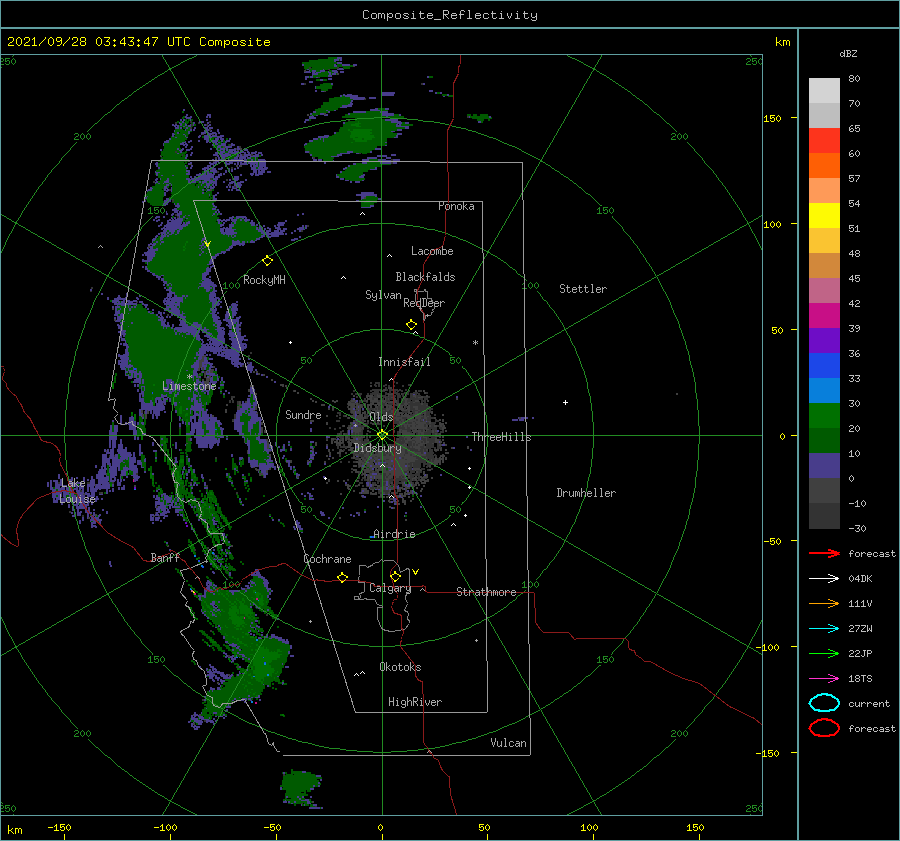Viewport: 900px width, 841px height.
Task: Click the Ponoka city label
Action: 456,206
